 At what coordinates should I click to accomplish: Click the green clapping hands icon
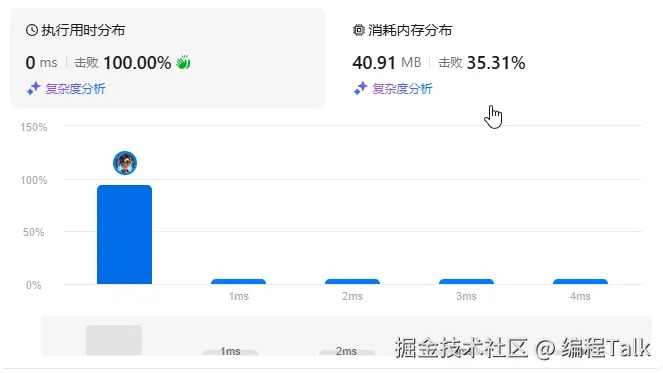(x=183, y=63)
